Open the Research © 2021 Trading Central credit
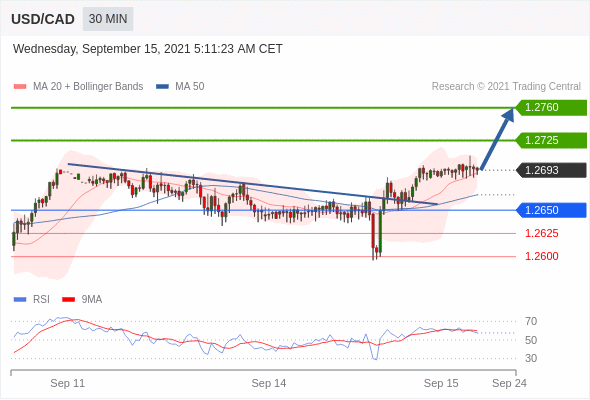 506,87
